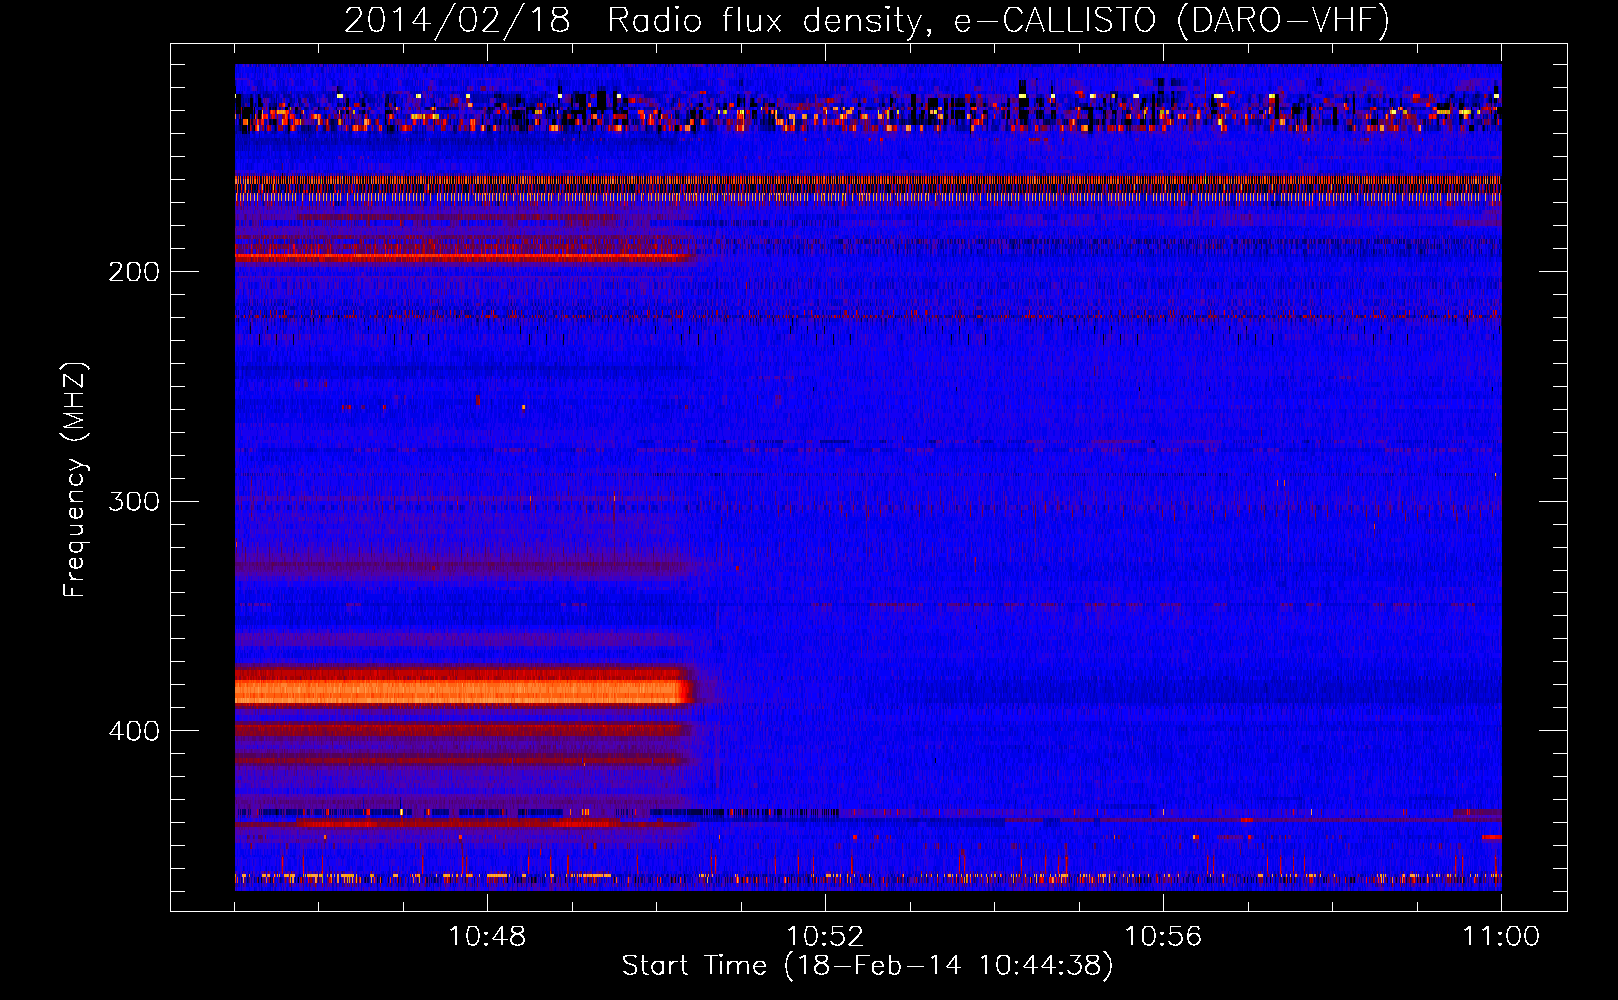Click the red emission band just above 200 MHz

(x=465, y=255)
